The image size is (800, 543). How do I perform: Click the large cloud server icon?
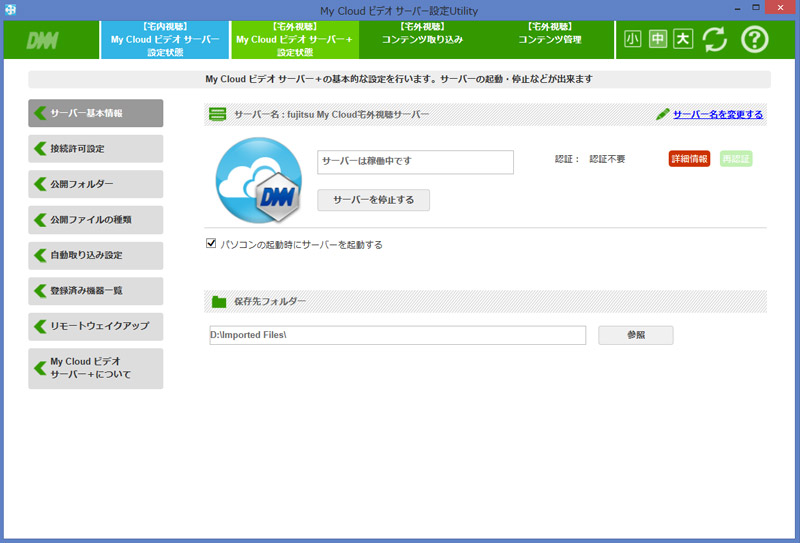[258, 181]
